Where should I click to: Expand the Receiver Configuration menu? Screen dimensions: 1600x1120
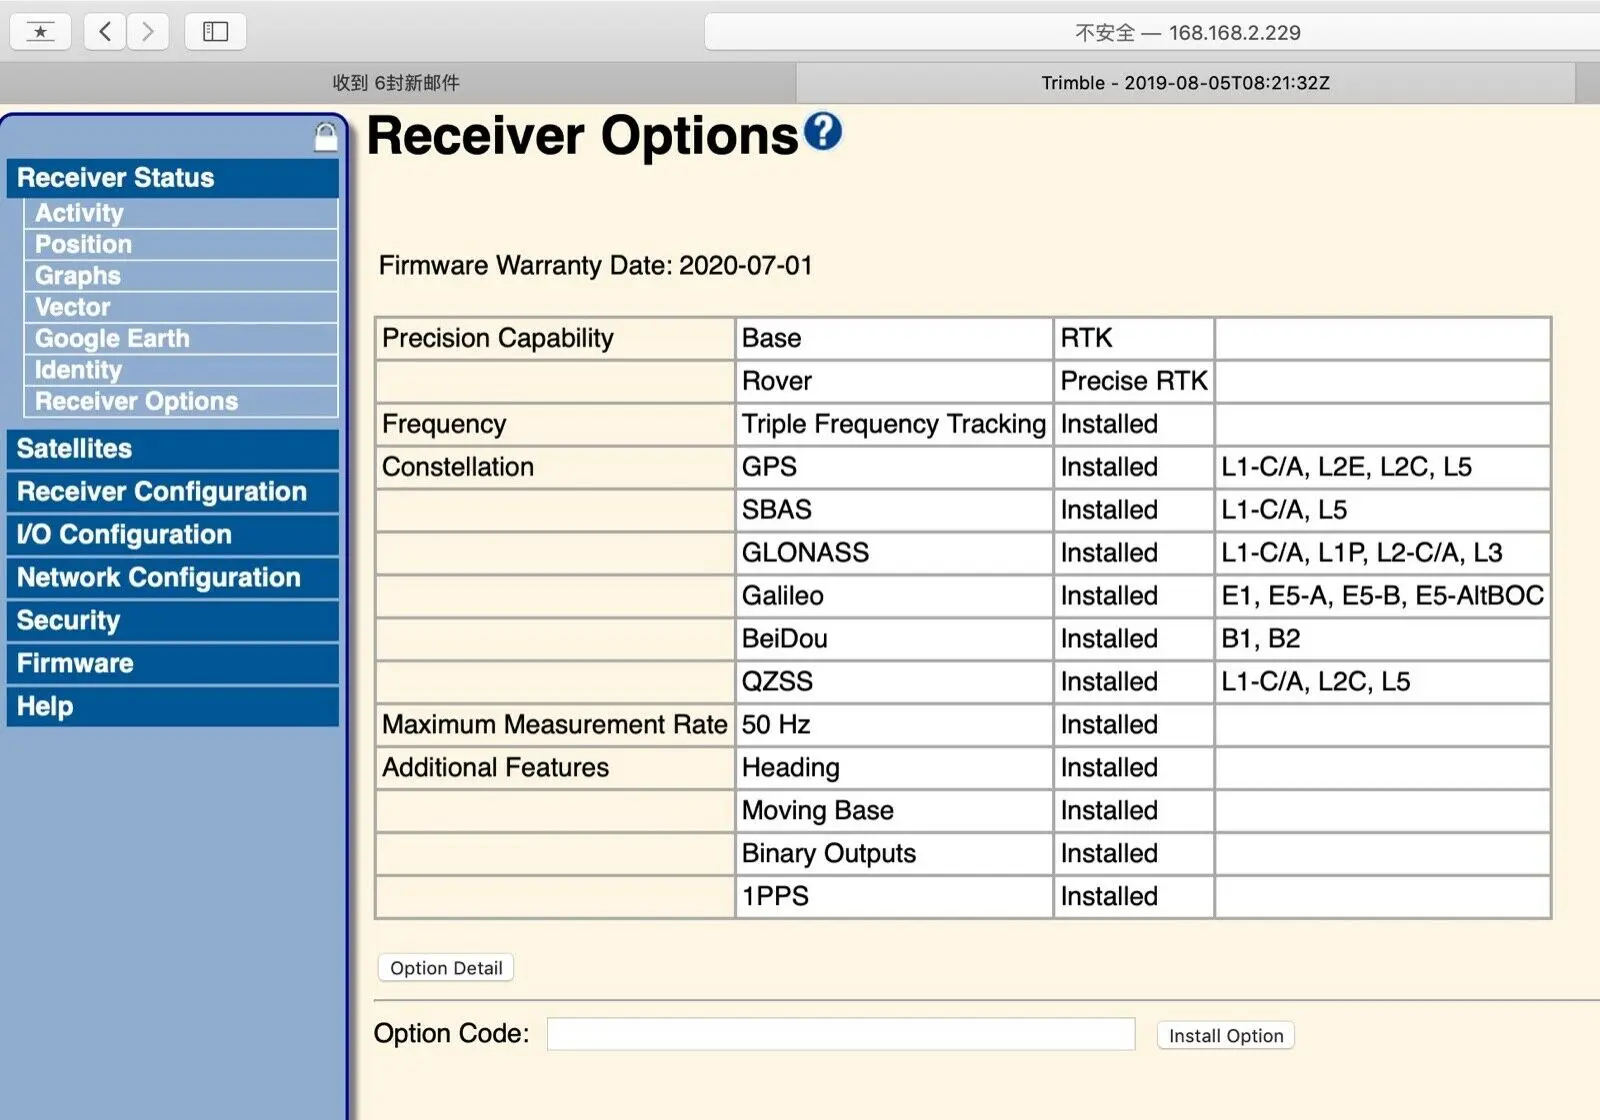[x=172, y=492]
